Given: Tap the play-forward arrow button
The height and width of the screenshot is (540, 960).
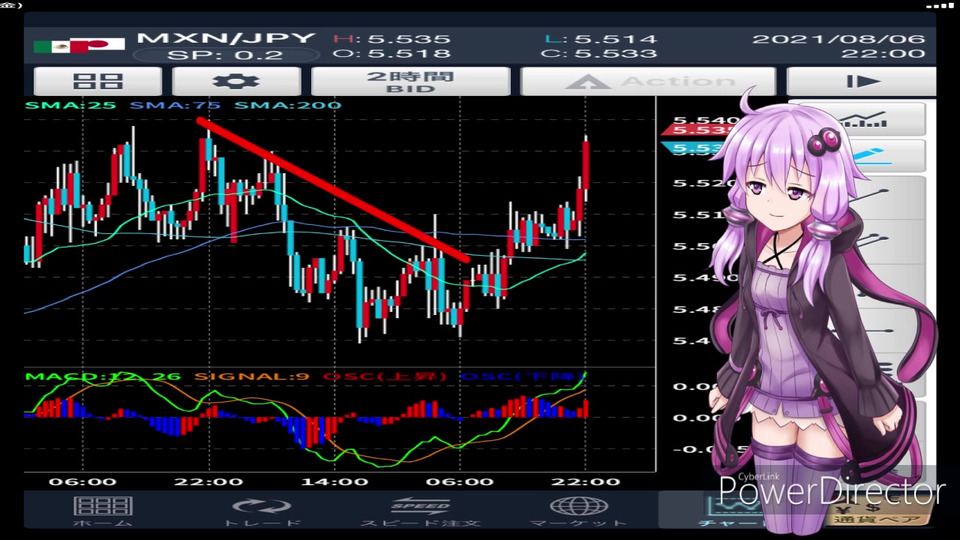Looking at the screenshot, I should point(861,81).
